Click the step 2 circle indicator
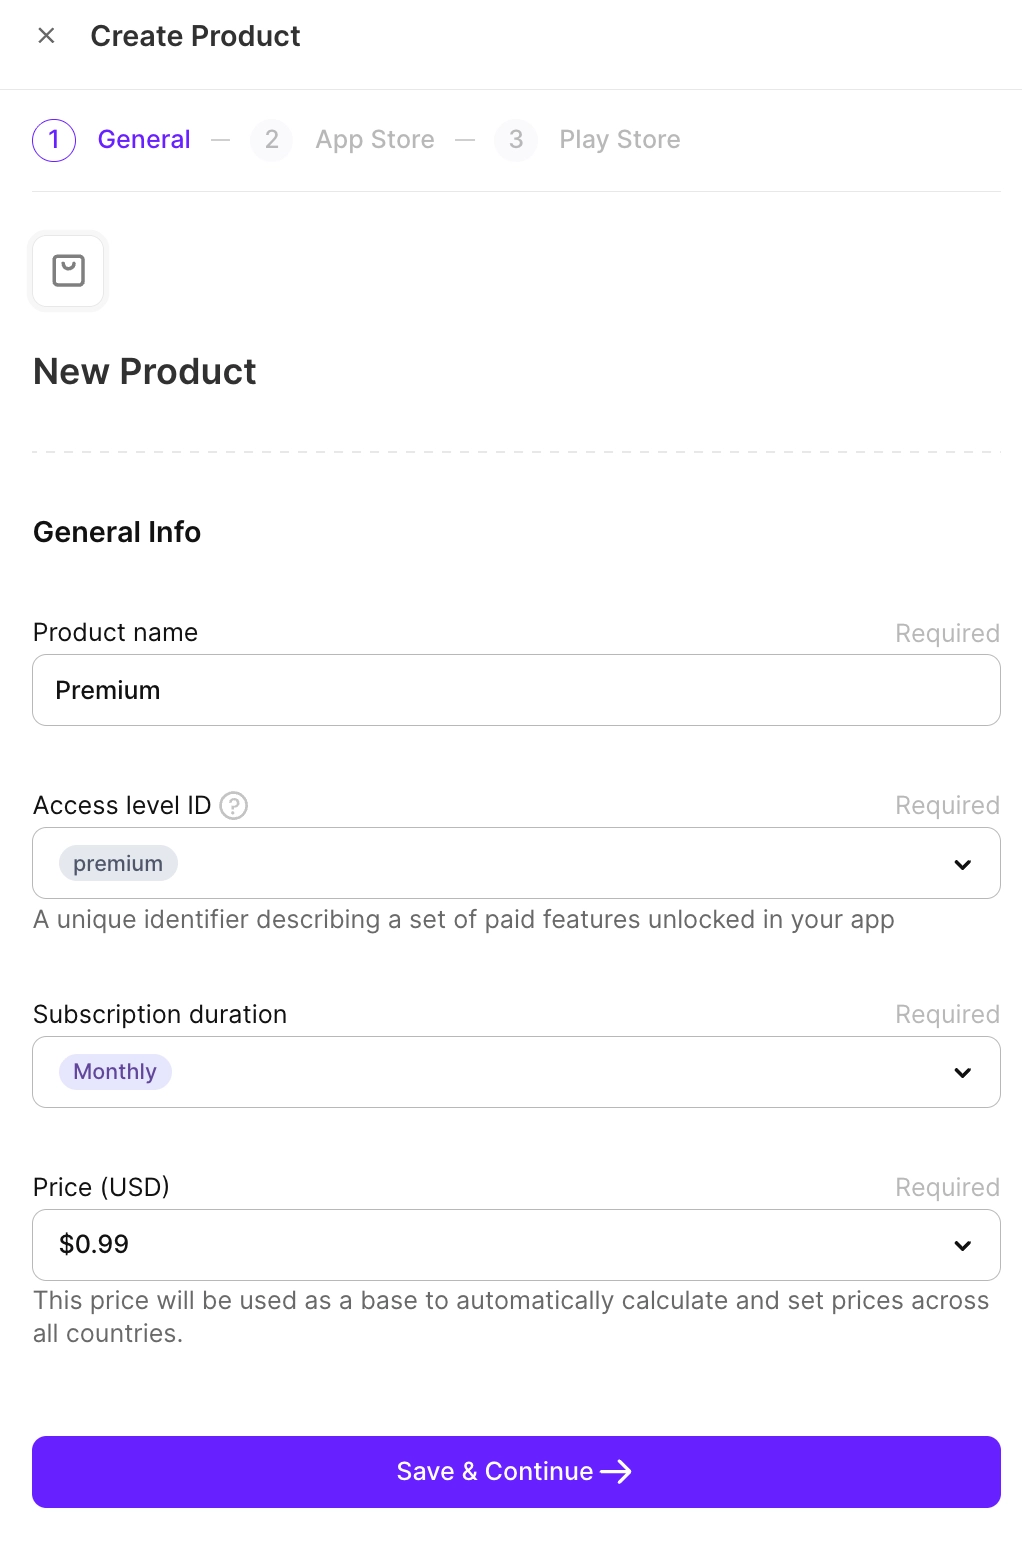The image size is (1022, 1558). (271, 139)
